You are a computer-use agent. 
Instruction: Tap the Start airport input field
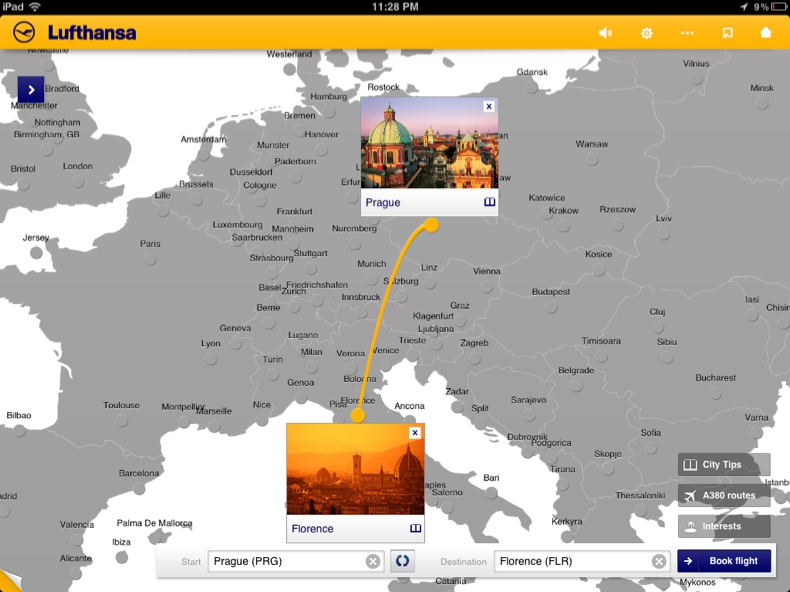tap(285, 562)
